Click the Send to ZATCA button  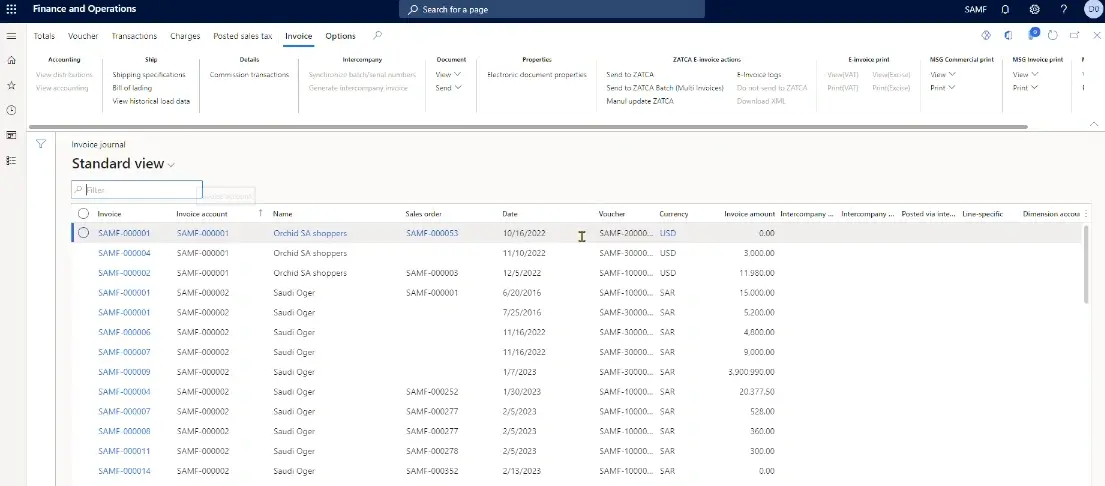(632, 75)
